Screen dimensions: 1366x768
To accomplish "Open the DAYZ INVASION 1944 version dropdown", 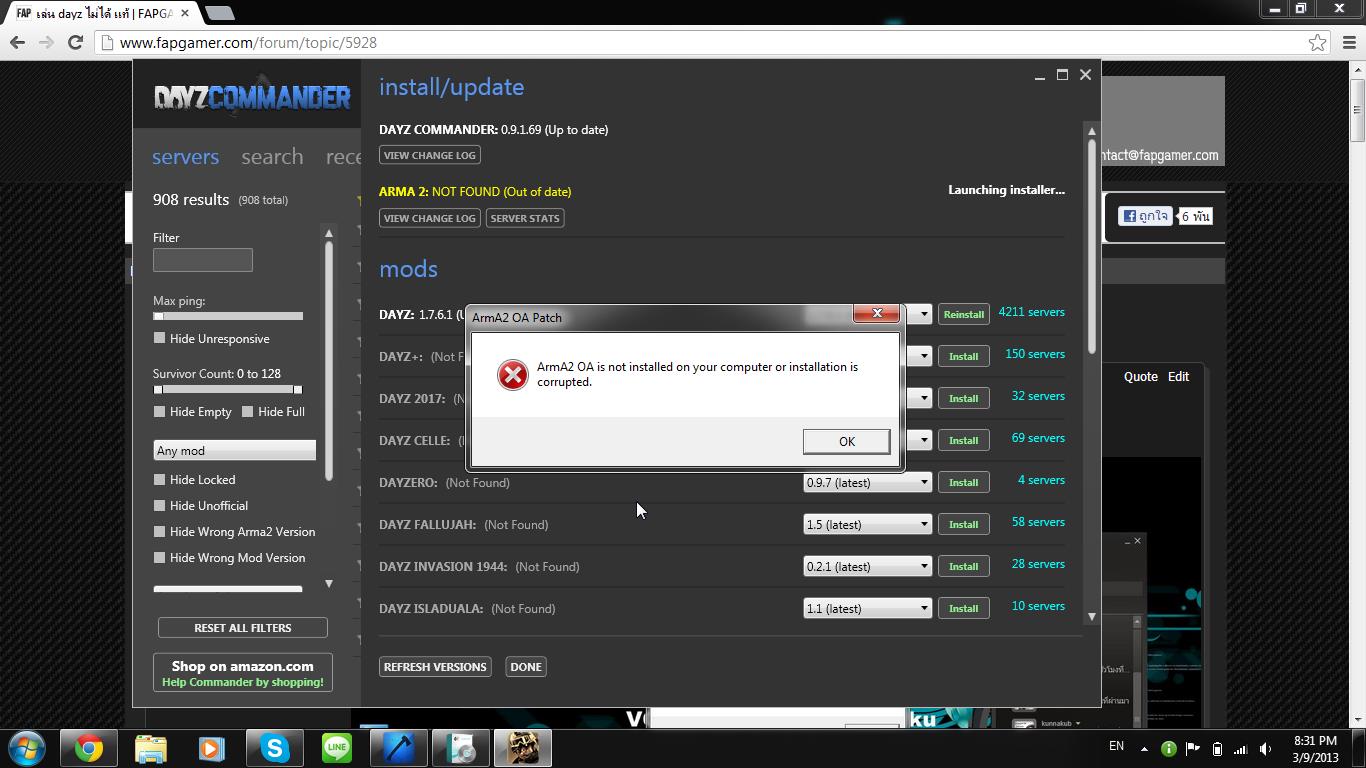I will pos(867,566).
